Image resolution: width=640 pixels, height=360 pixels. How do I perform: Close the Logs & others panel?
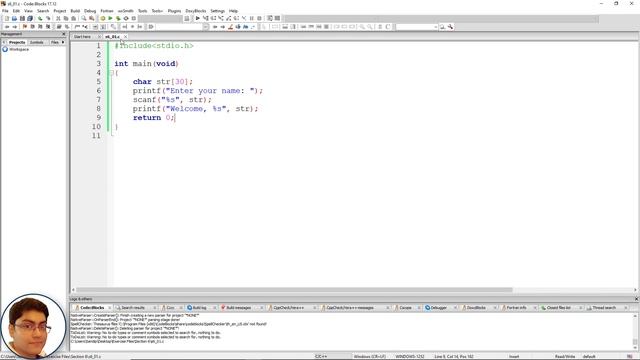coord(636,299)
